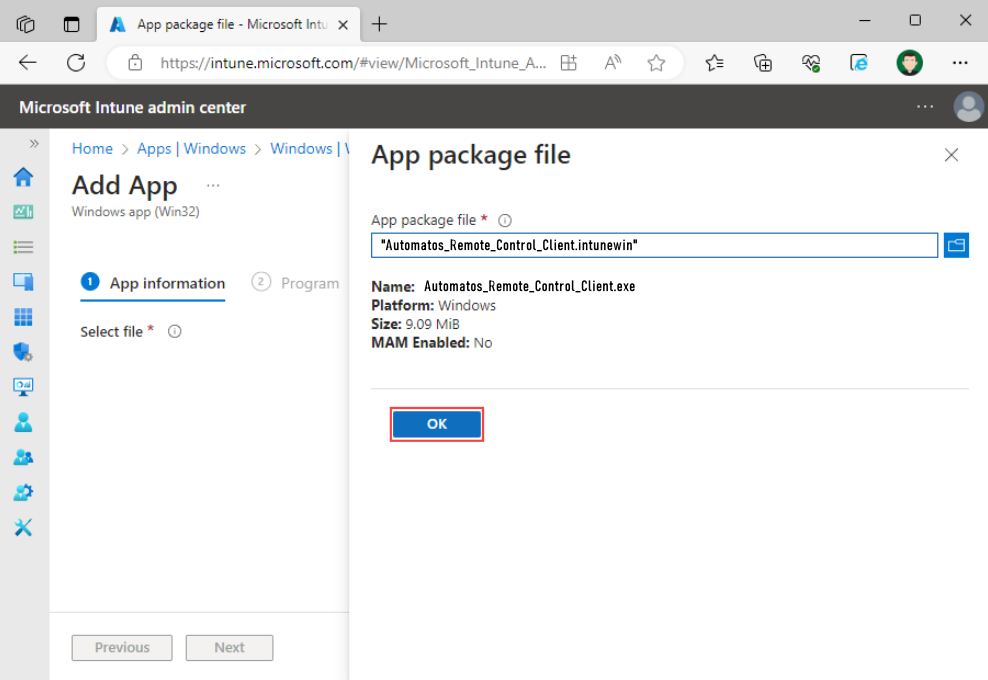
Task: Open the account avatar in Intune header
Action: coord(968,107)
